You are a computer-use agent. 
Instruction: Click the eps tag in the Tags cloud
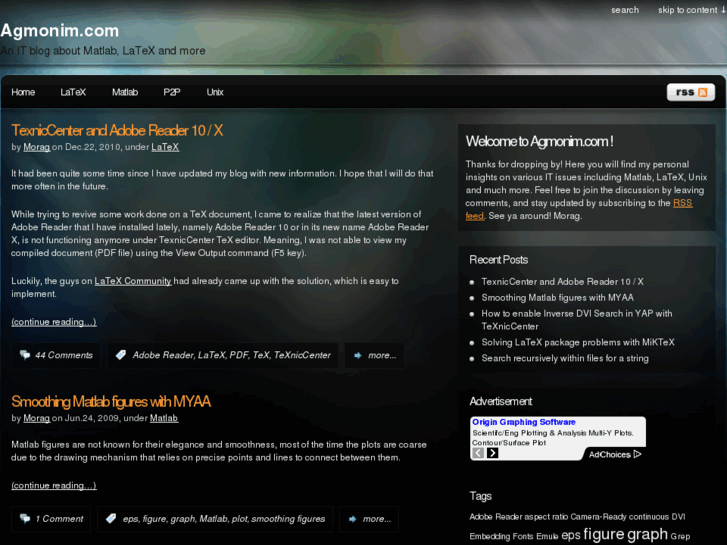571,536
